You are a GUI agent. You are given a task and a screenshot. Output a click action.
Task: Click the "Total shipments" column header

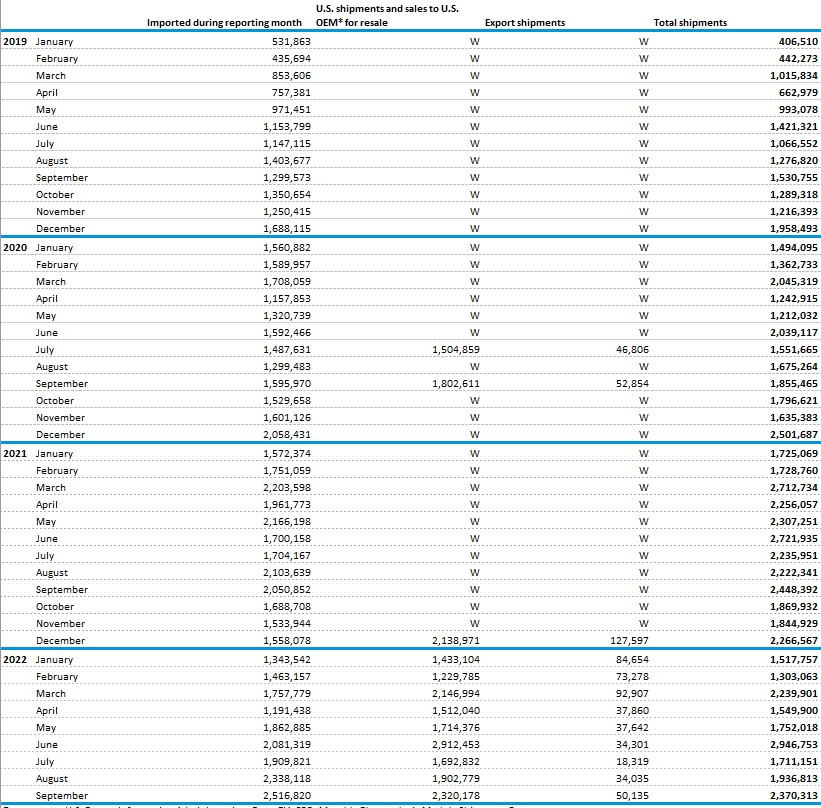click(690, 22)
